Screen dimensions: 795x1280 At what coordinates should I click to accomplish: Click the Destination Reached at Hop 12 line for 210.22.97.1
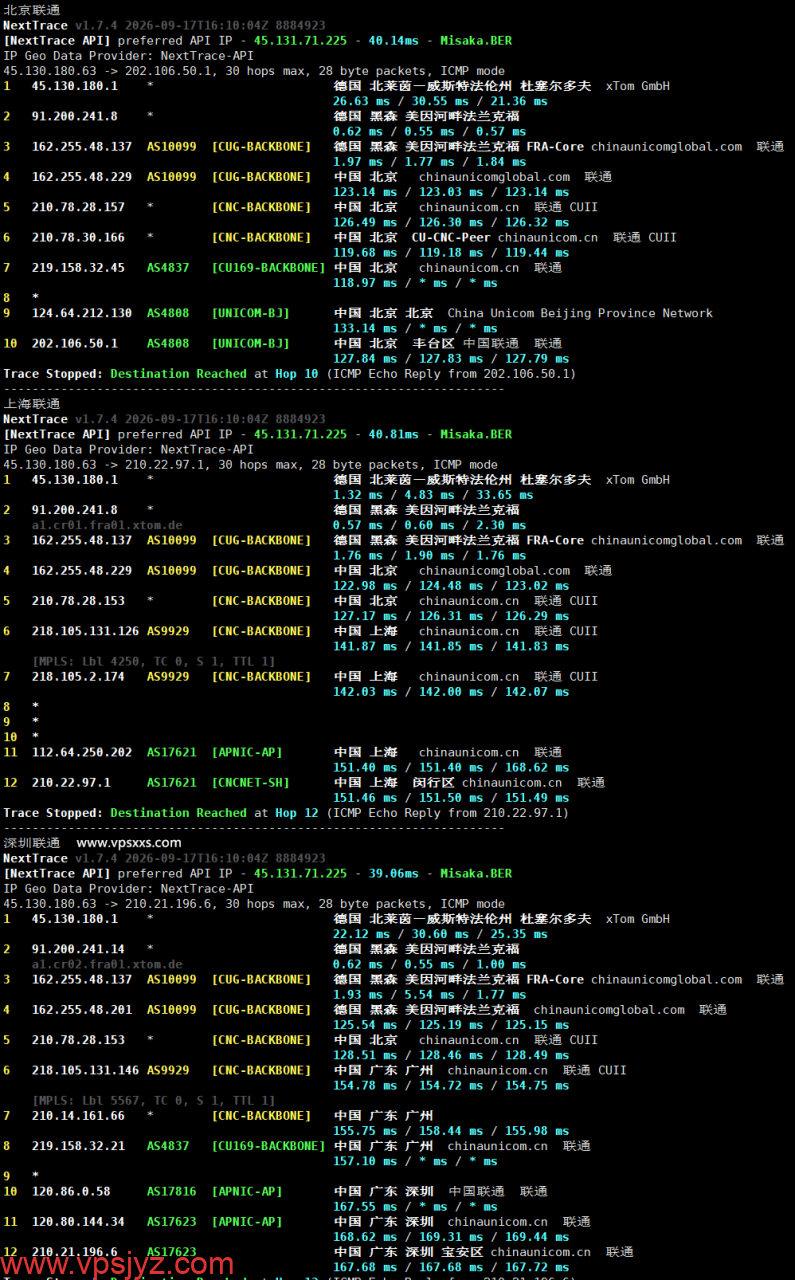pyautogui.click(x=286, y=812)
